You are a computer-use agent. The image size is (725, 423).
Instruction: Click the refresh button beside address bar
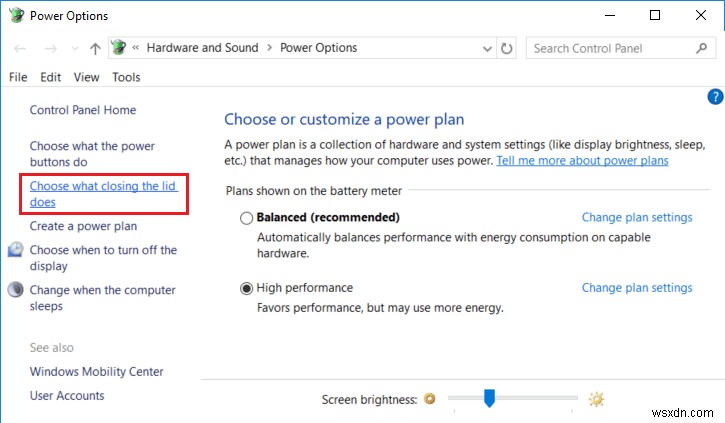[507, 47]
